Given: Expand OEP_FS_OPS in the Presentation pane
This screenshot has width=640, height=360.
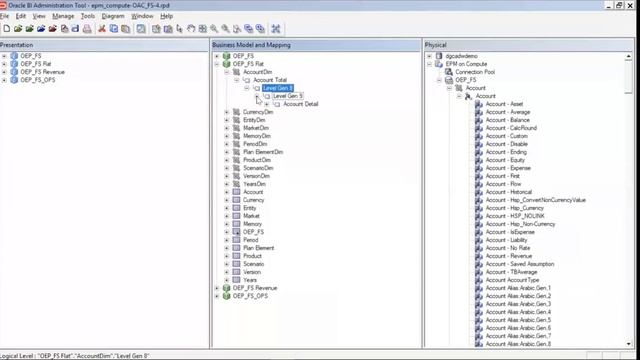Looking at the screenshot, I should click(x=4, y=80).
